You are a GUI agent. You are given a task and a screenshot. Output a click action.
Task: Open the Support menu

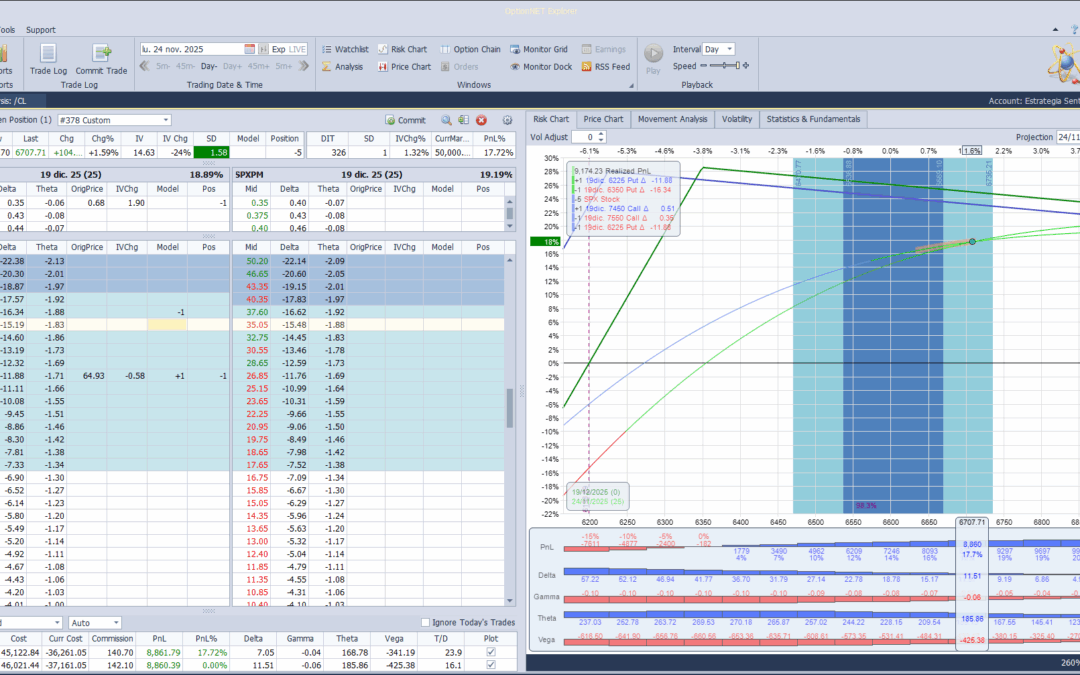point(41,30)
